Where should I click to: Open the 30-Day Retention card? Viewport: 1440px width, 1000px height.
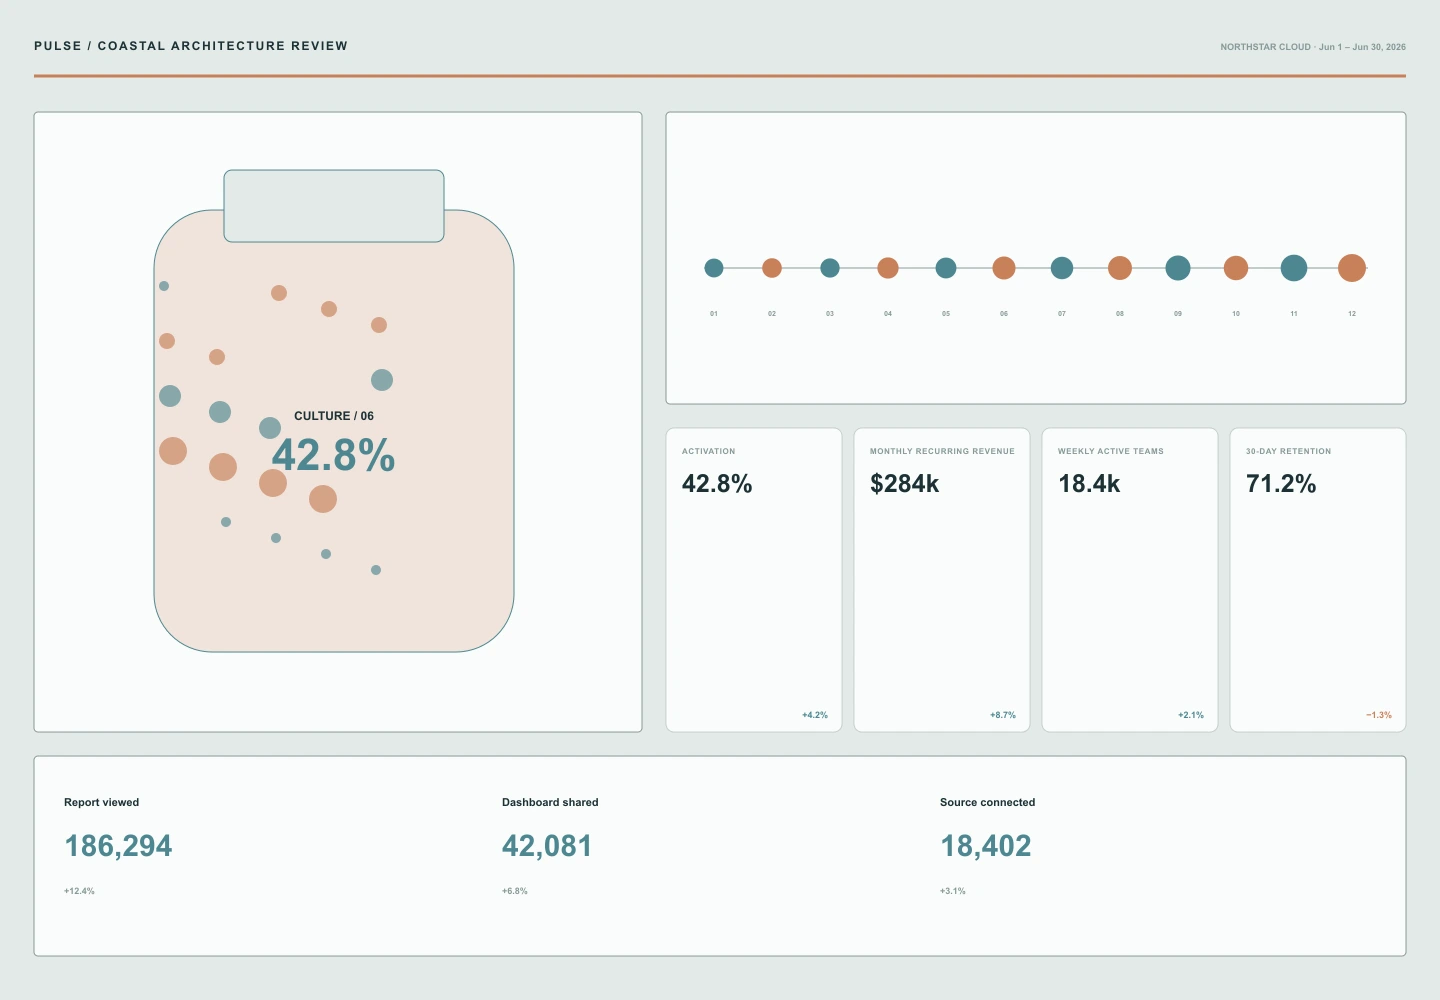pyautogui.click(x=1318, y=580)
